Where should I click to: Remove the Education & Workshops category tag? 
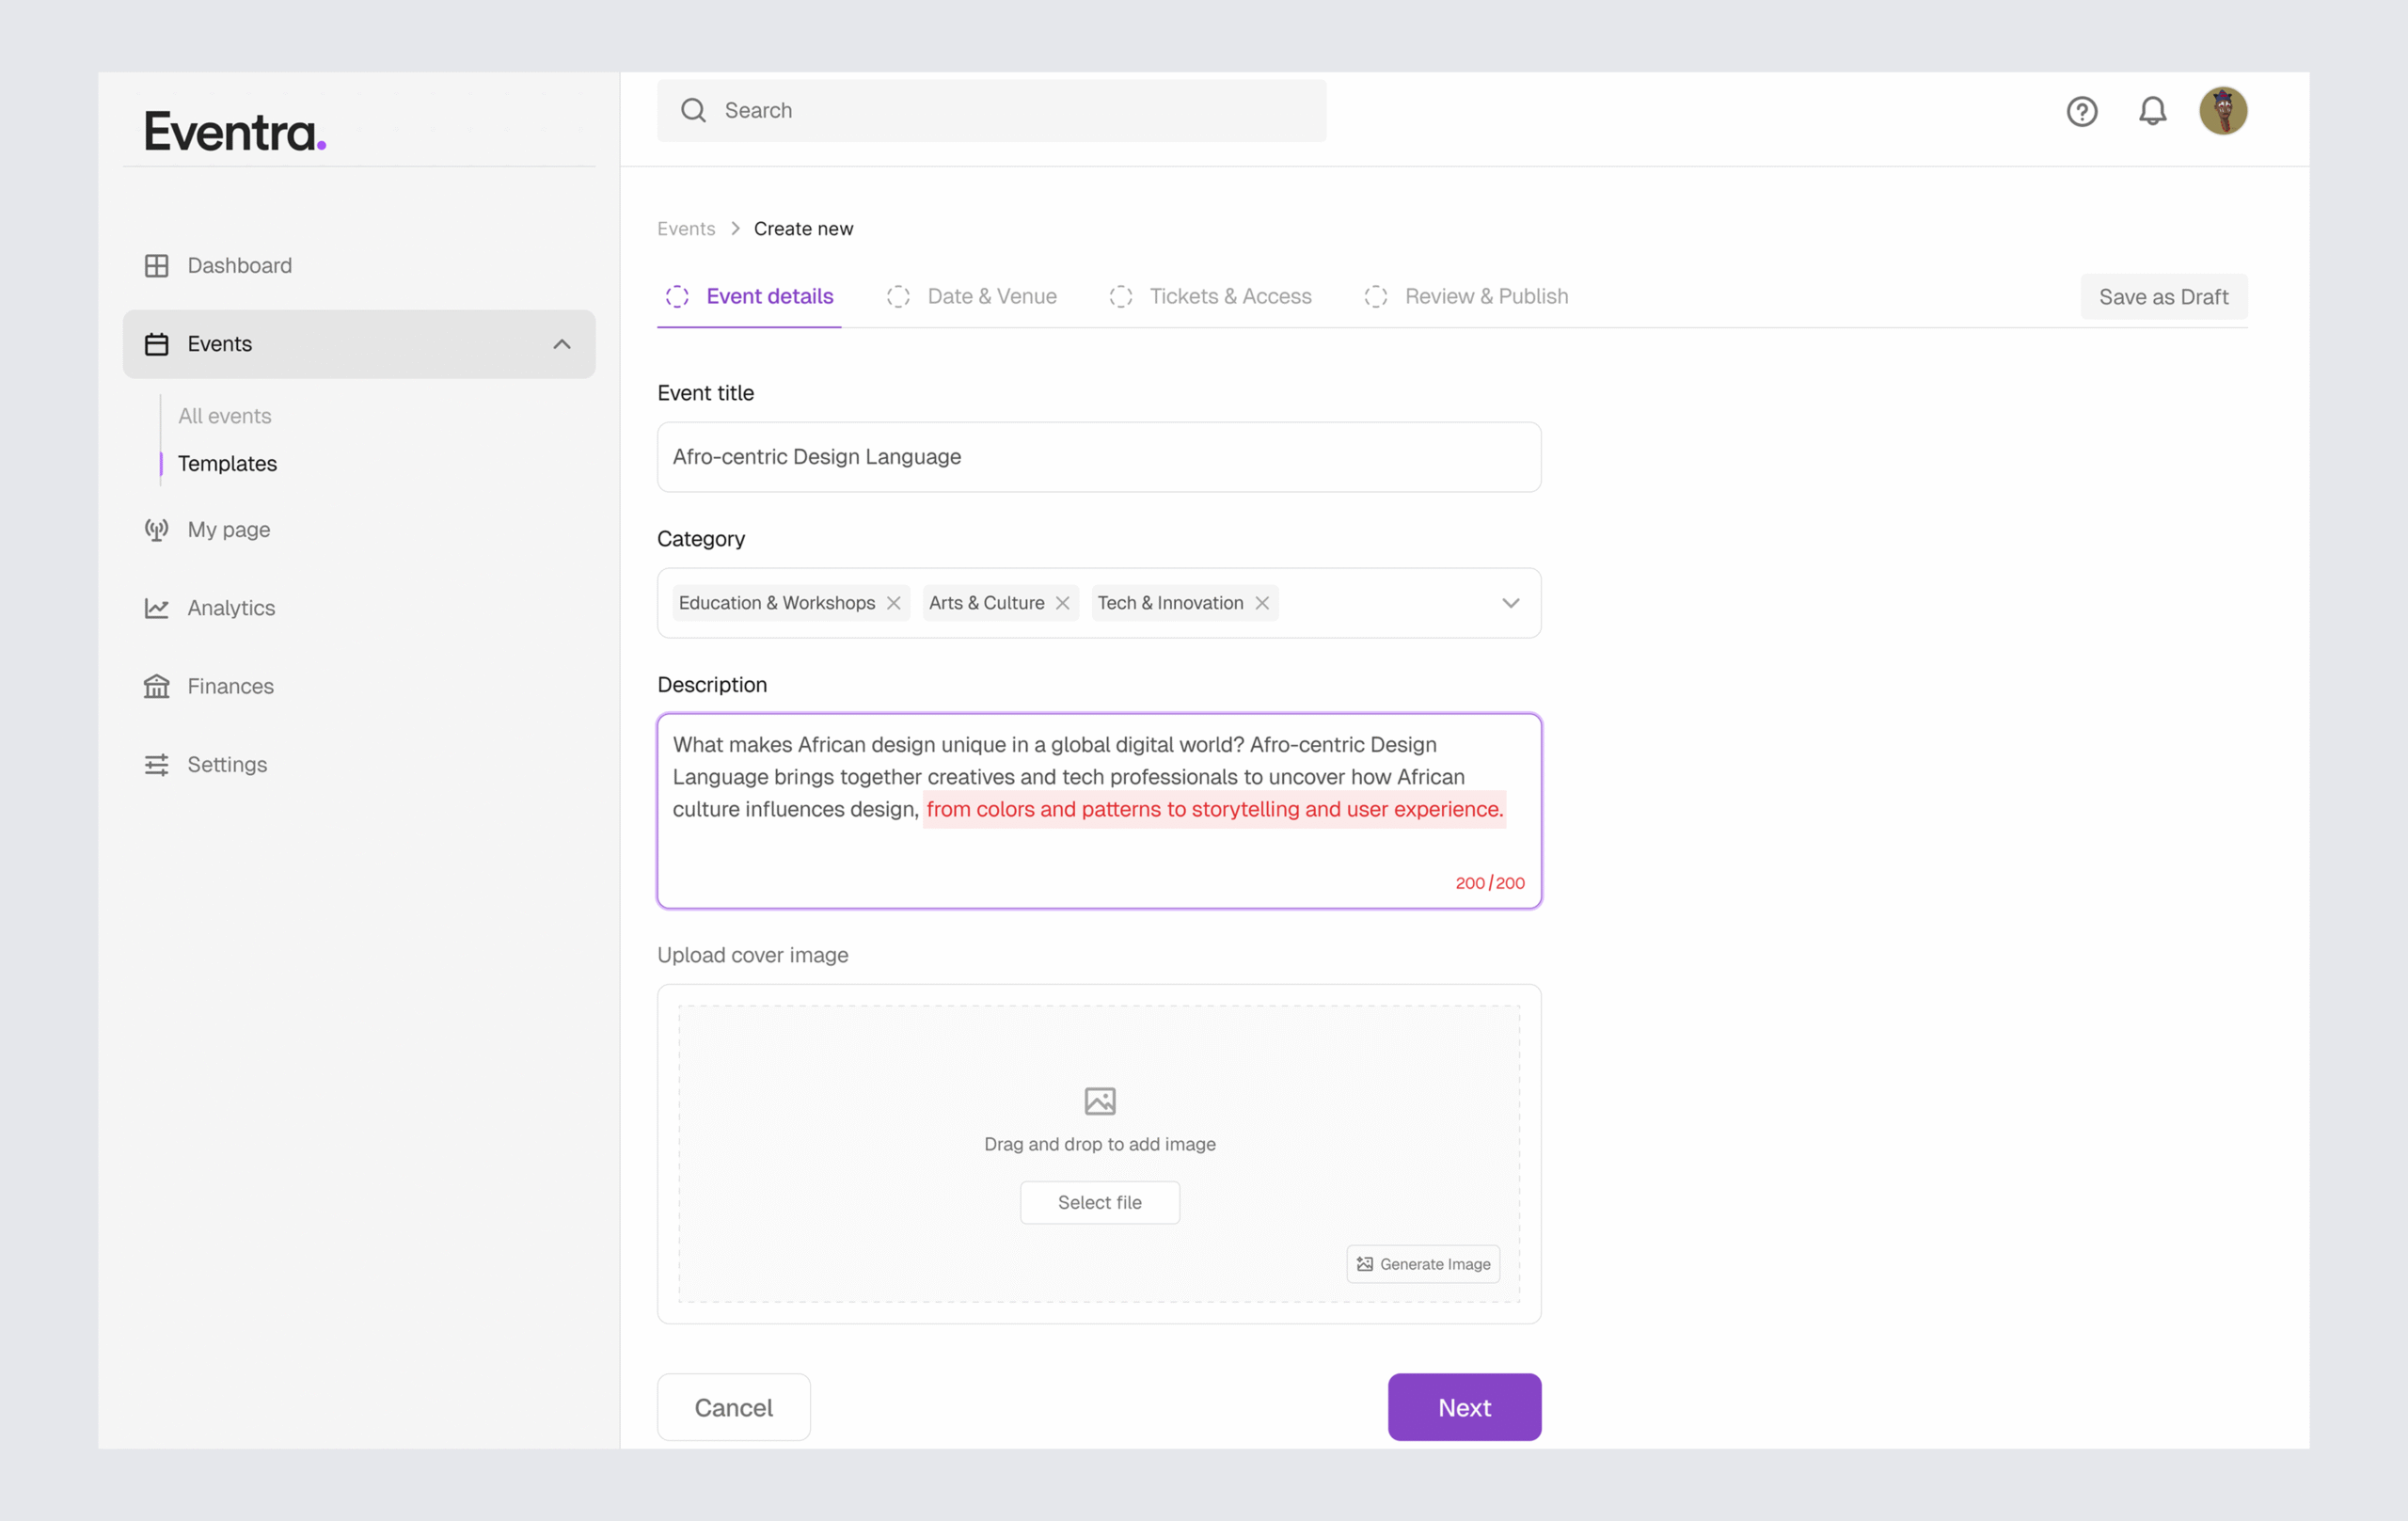click(x=894, y=603)
